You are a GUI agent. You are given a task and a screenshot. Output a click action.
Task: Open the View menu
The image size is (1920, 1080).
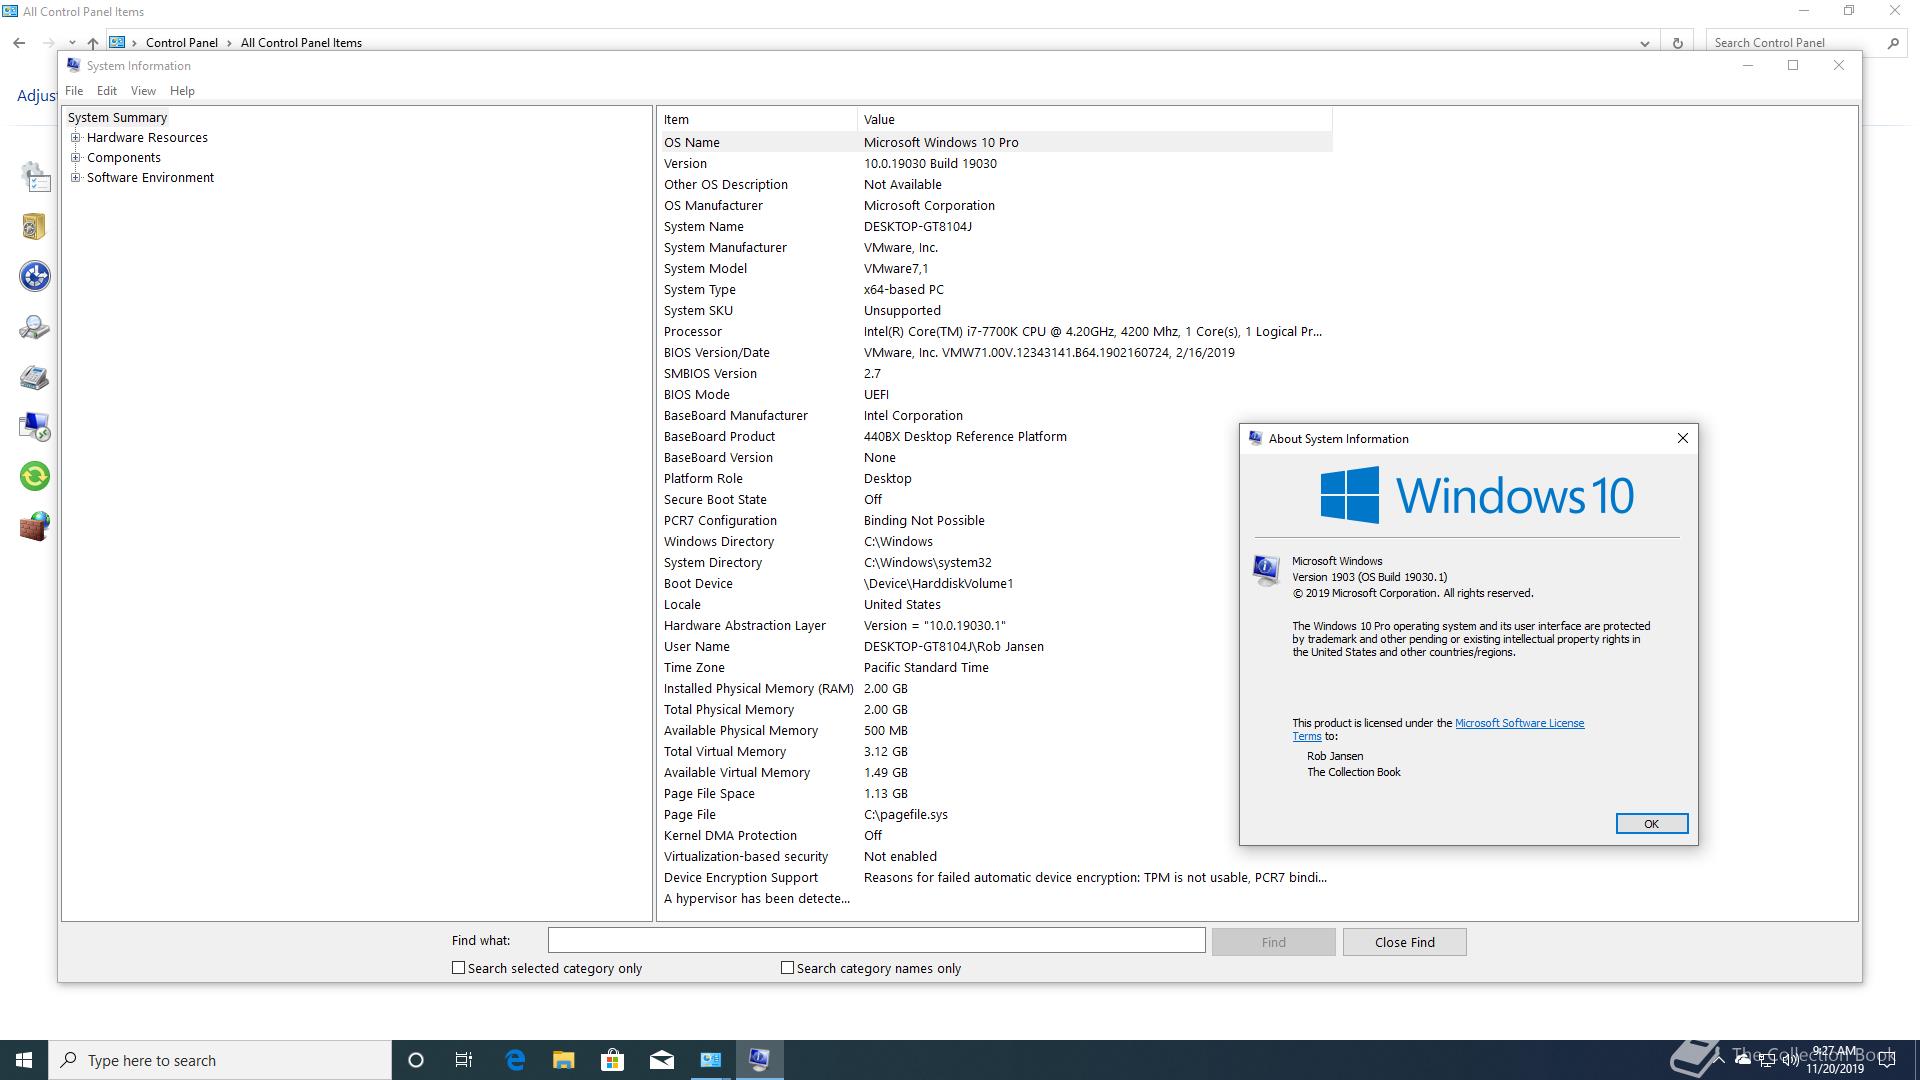143,91
